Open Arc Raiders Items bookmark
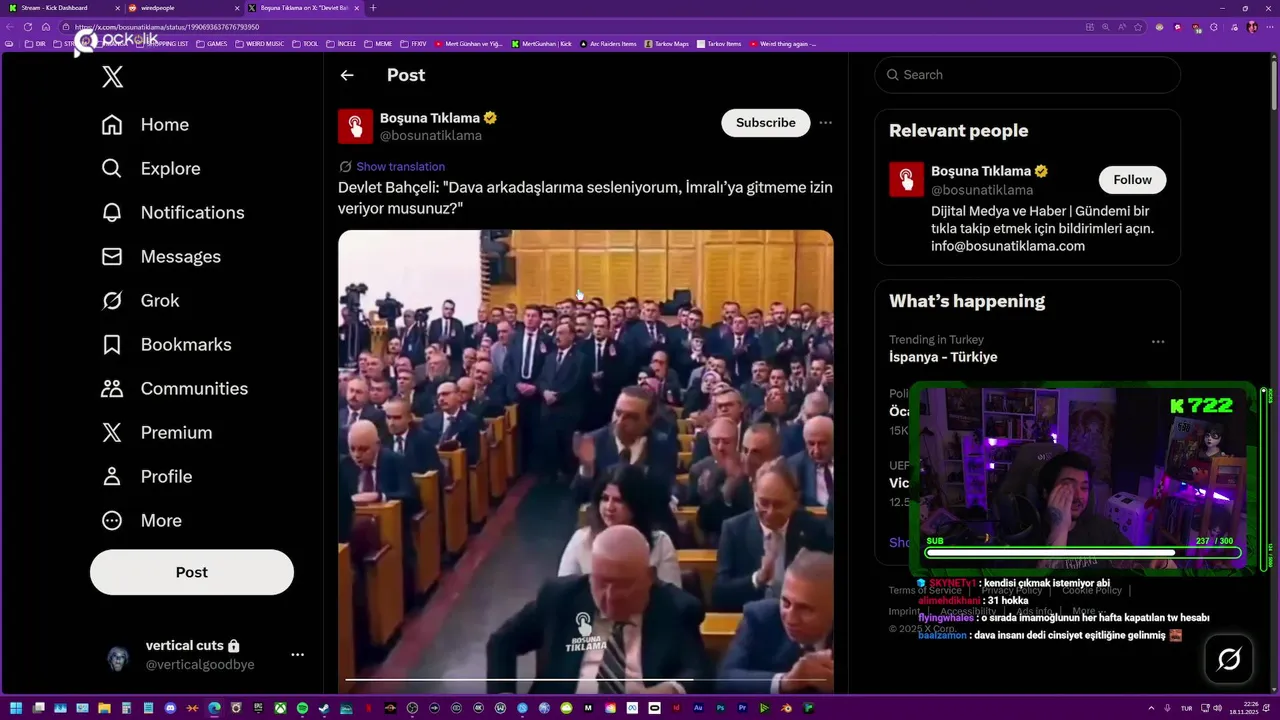 click(608, 44)
